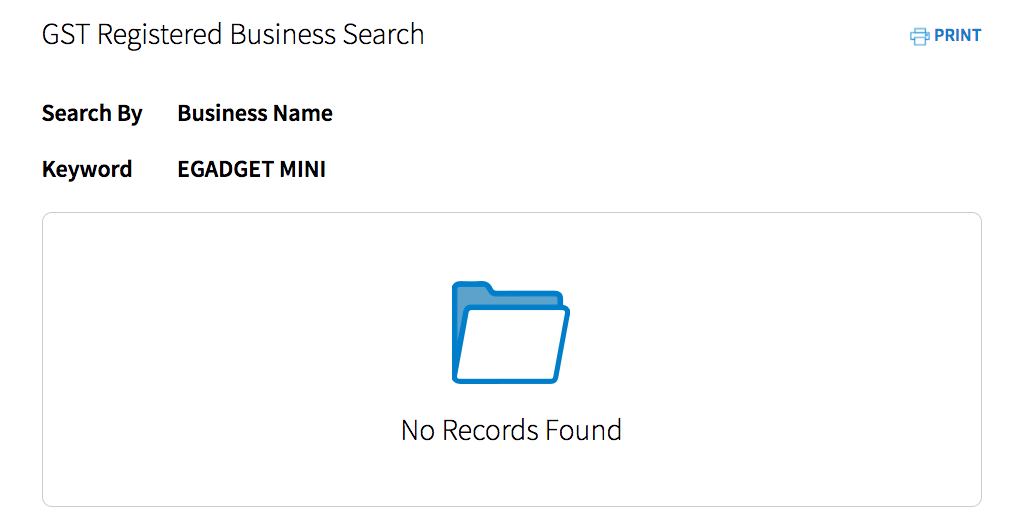Image resolution: width=1034 pixels, height=523 pixels.
Task: Click the blue empty folder icon
Action: 511,332
